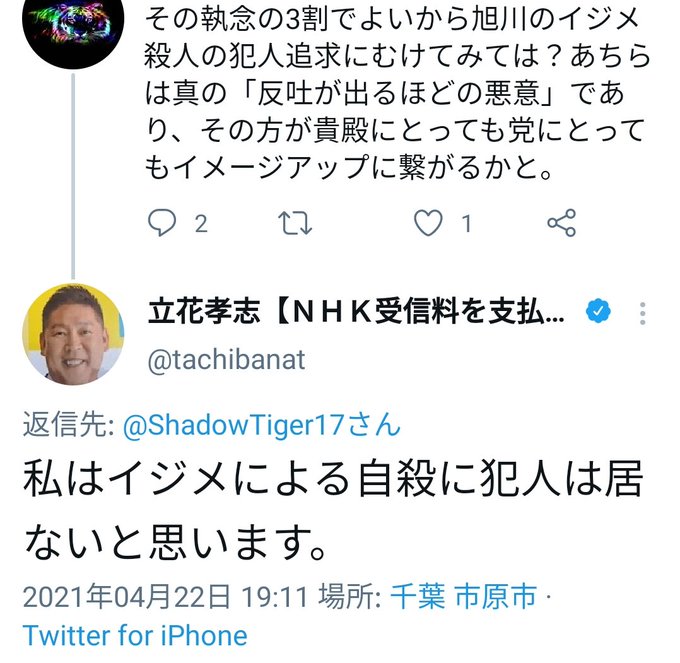Screen dimensions: 680x663
Task: Click the 2021年04月22日 19:11 timestamp
Action: [165, 597]
